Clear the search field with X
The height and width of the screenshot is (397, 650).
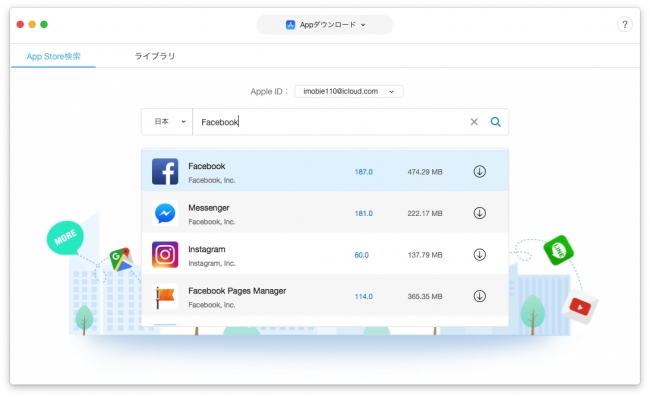[474, 122]
